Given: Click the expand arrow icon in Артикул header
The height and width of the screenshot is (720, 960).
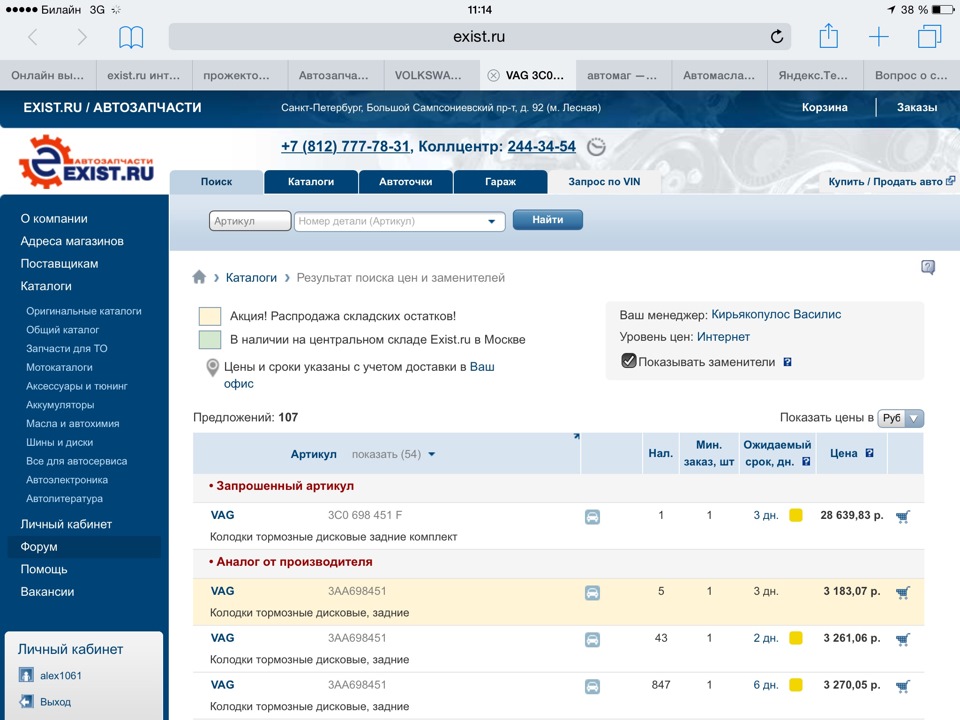Looking at the screenshot, I should [x=576, y=437].
